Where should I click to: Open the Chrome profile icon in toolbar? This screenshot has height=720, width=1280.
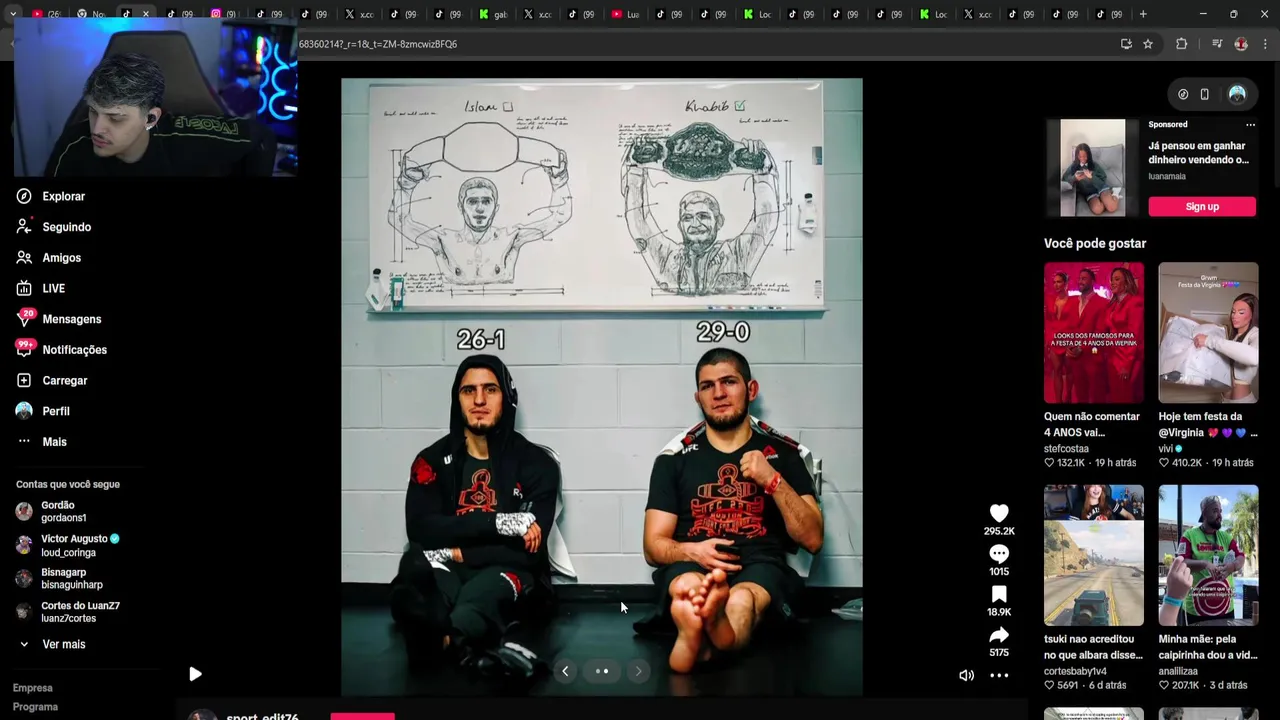point(1241,44)
